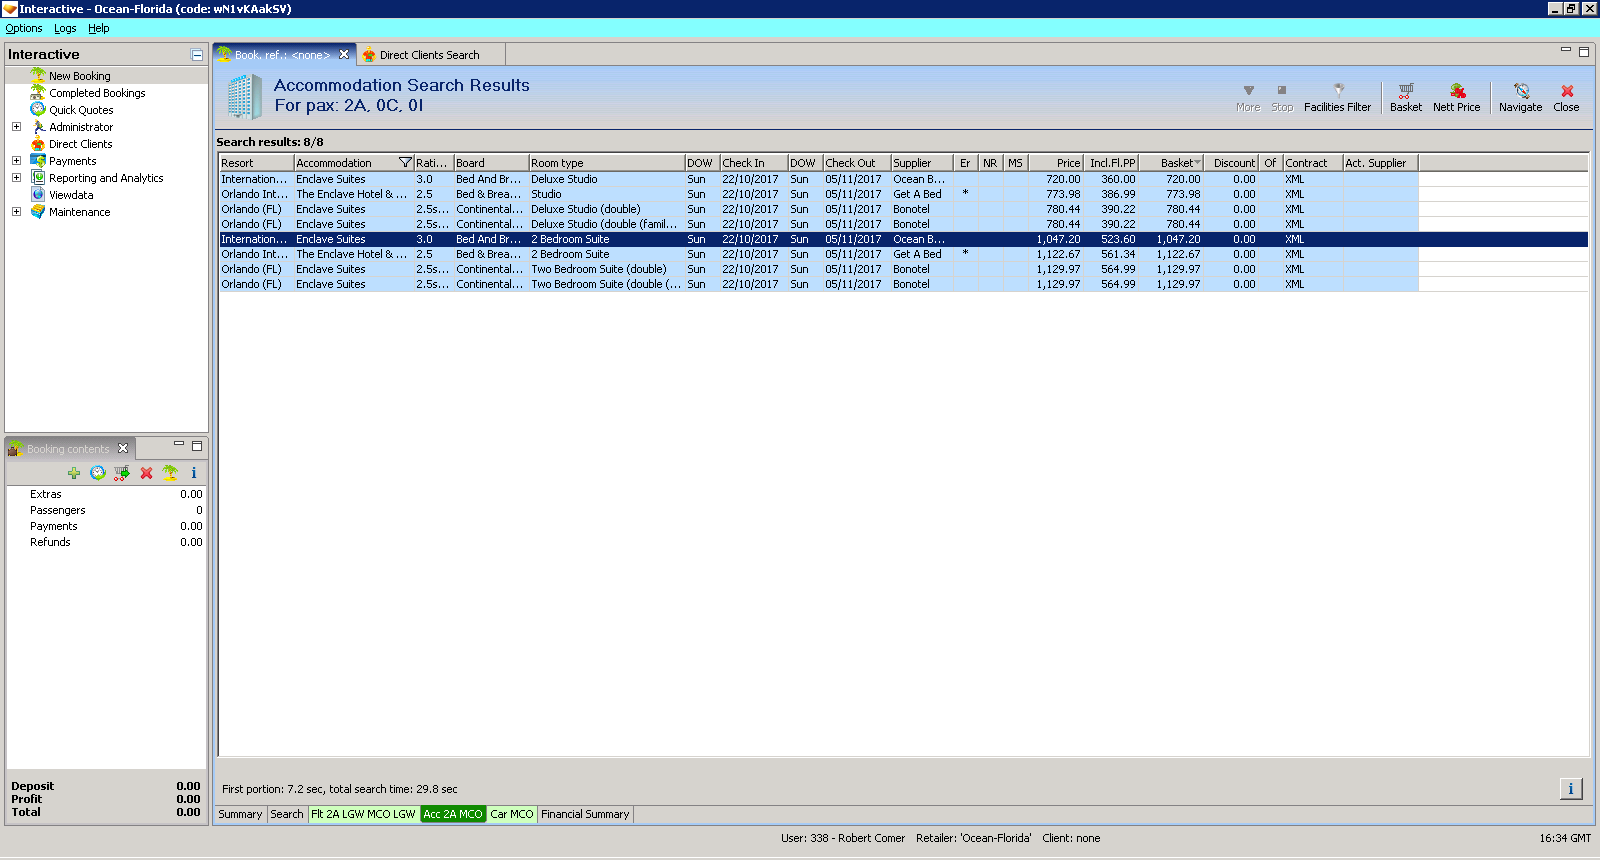The width and height of the screenshot is (1600, 860).
Task: Click the Check In column header
Action: (x=753, y=163)
